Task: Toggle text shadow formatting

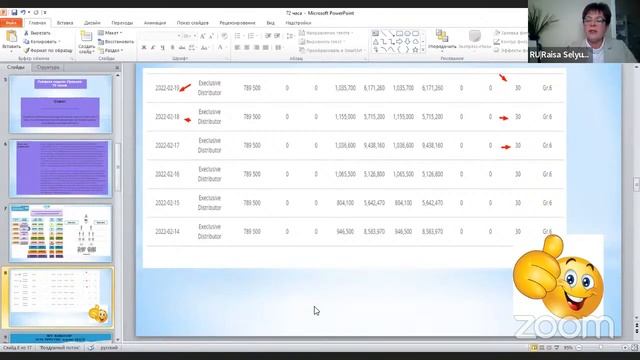Action: [x=172, y=48]
